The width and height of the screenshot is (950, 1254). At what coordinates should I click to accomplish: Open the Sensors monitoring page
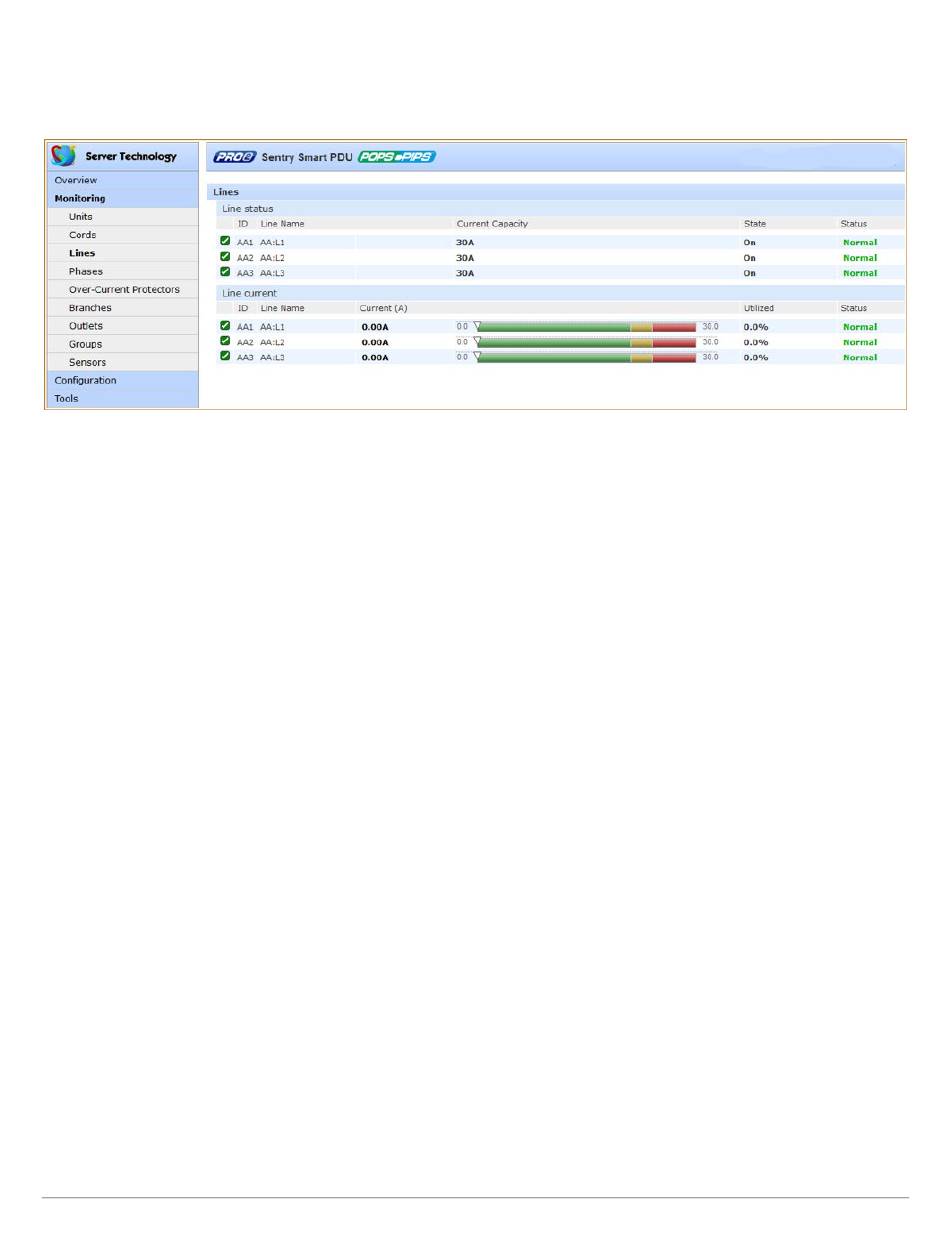tap(87, 362)
